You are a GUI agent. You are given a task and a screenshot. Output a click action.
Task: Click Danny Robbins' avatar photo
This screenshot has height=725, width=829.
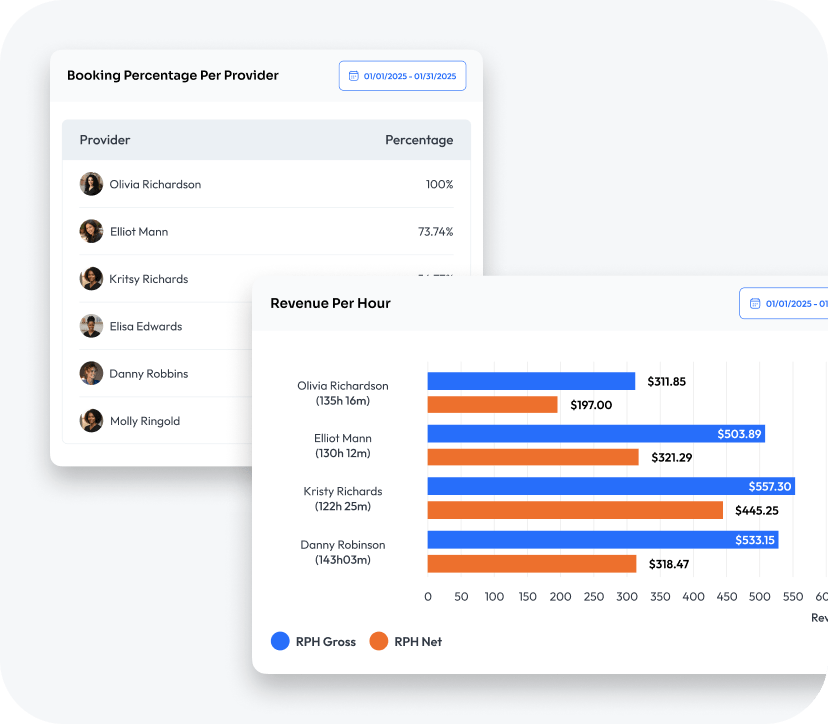click(92, 373)
